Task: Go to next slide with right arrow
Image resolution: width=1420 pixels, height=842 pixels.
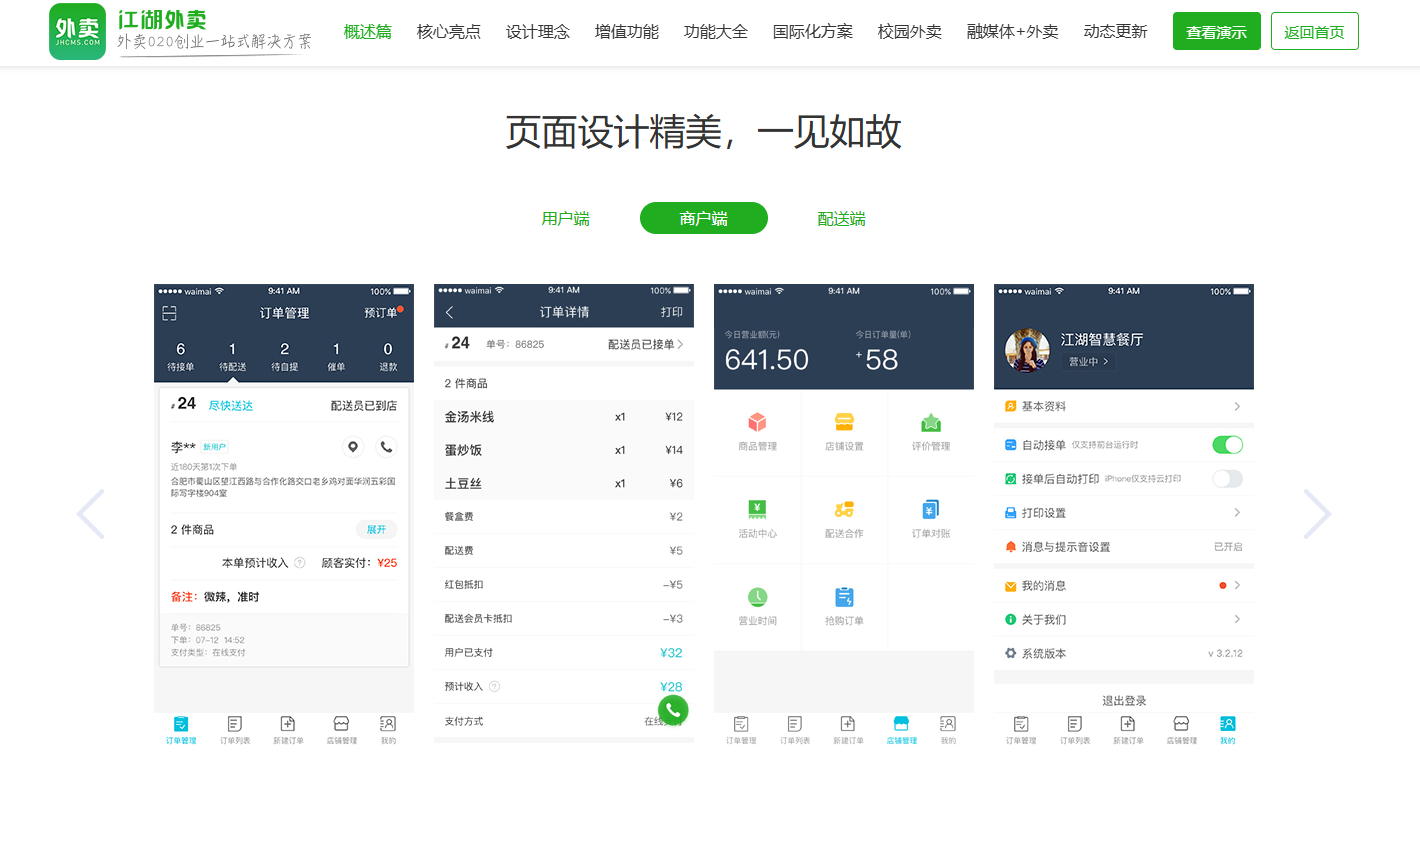Action: (x=1317, y=514)
